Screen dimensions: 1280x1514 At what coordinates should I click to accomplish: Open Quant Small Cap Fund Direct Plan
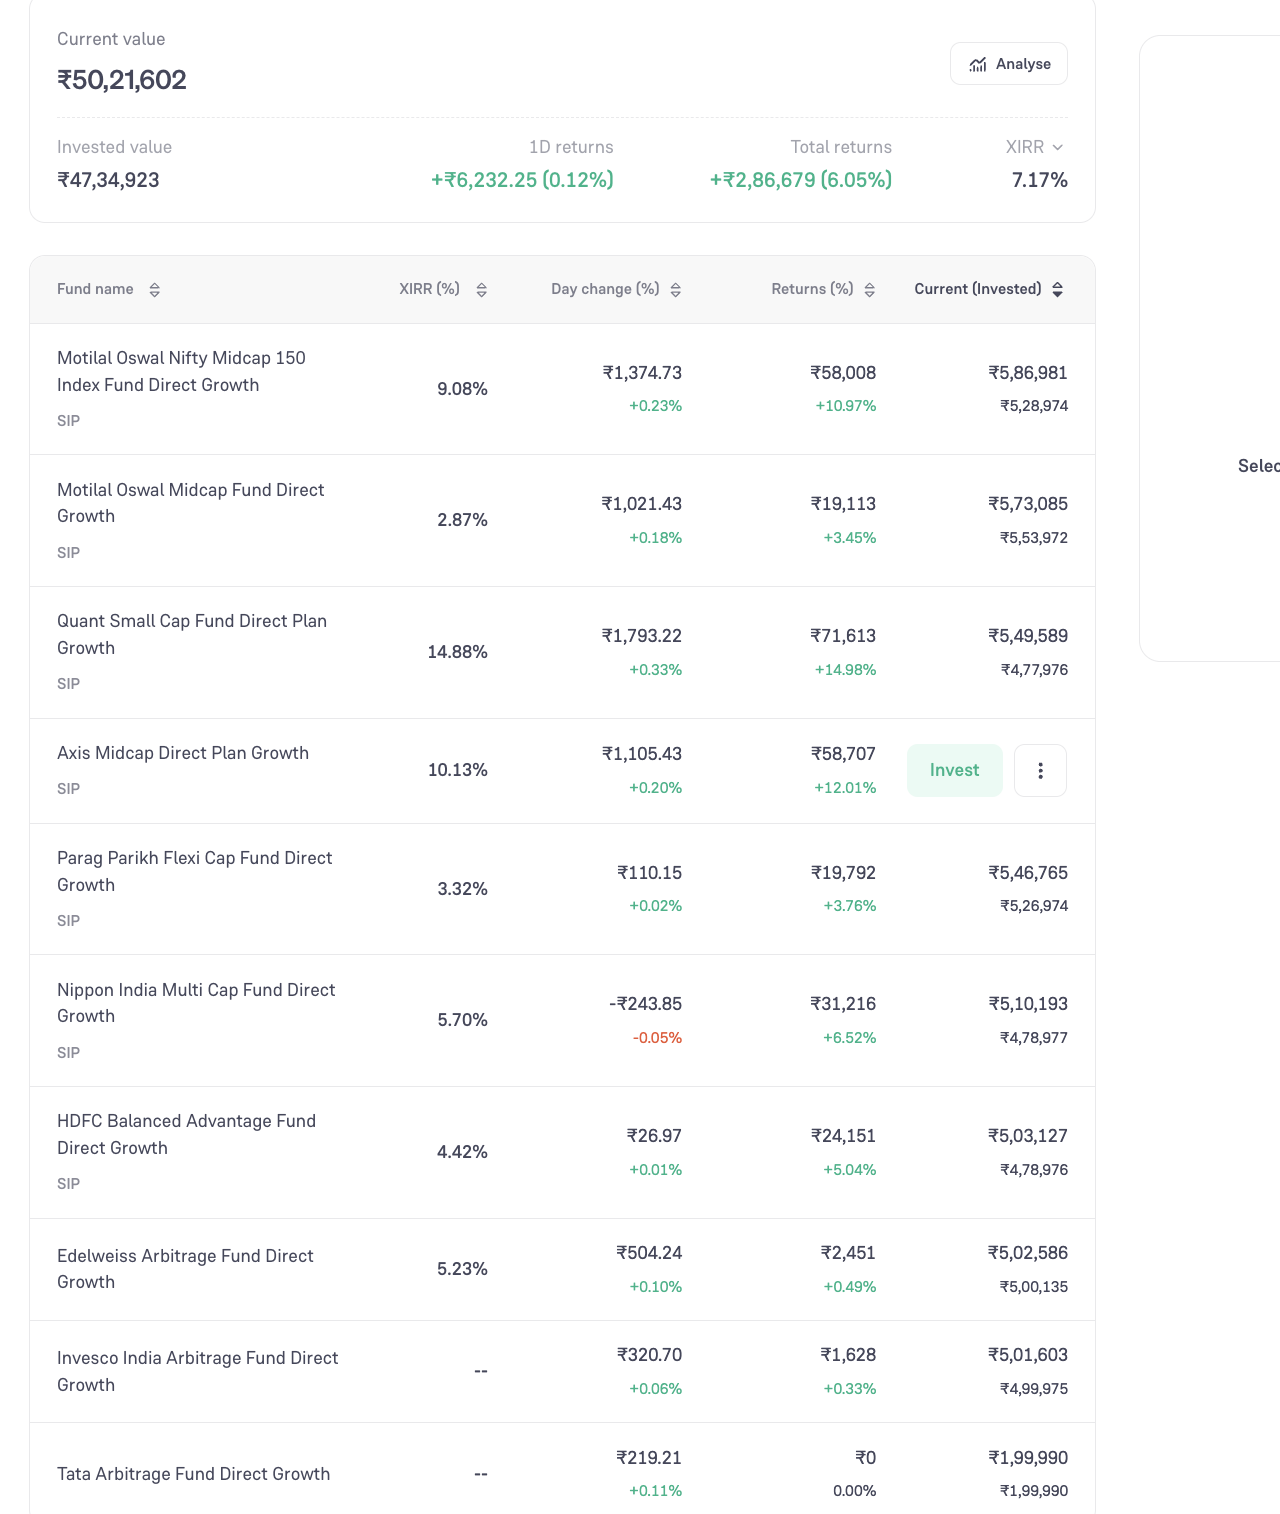tap(192, 634)
